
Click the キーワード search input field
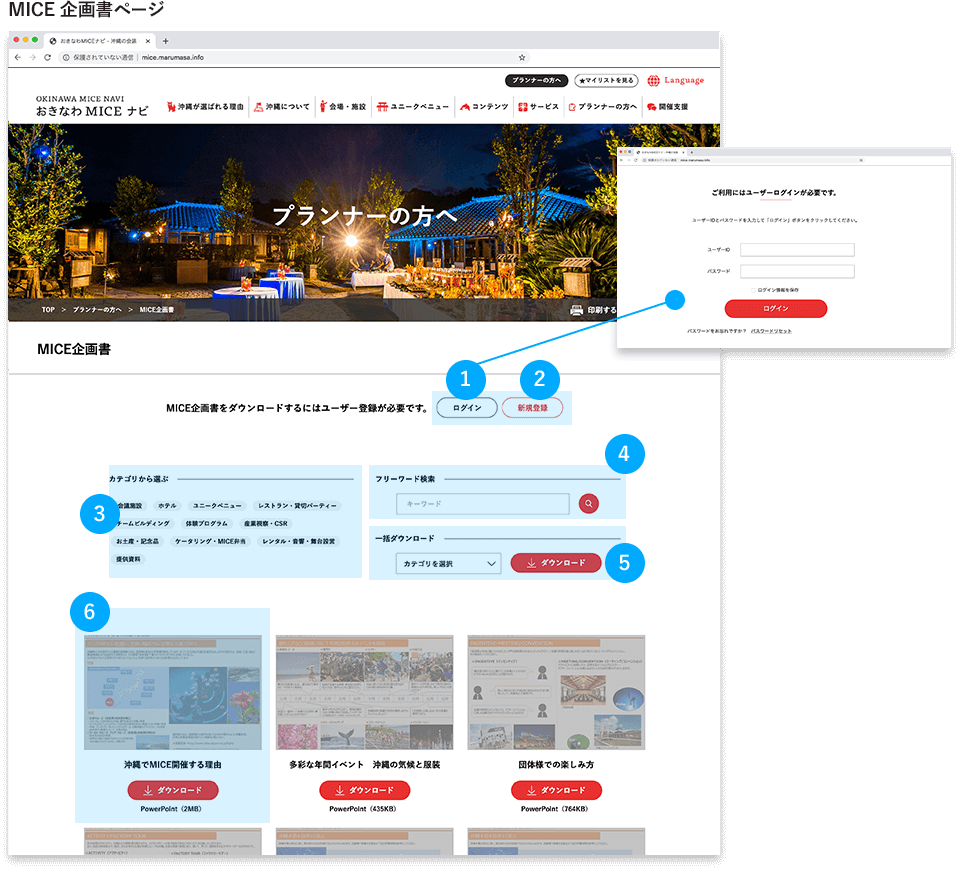pyautogui.click(x=482, y=504)
